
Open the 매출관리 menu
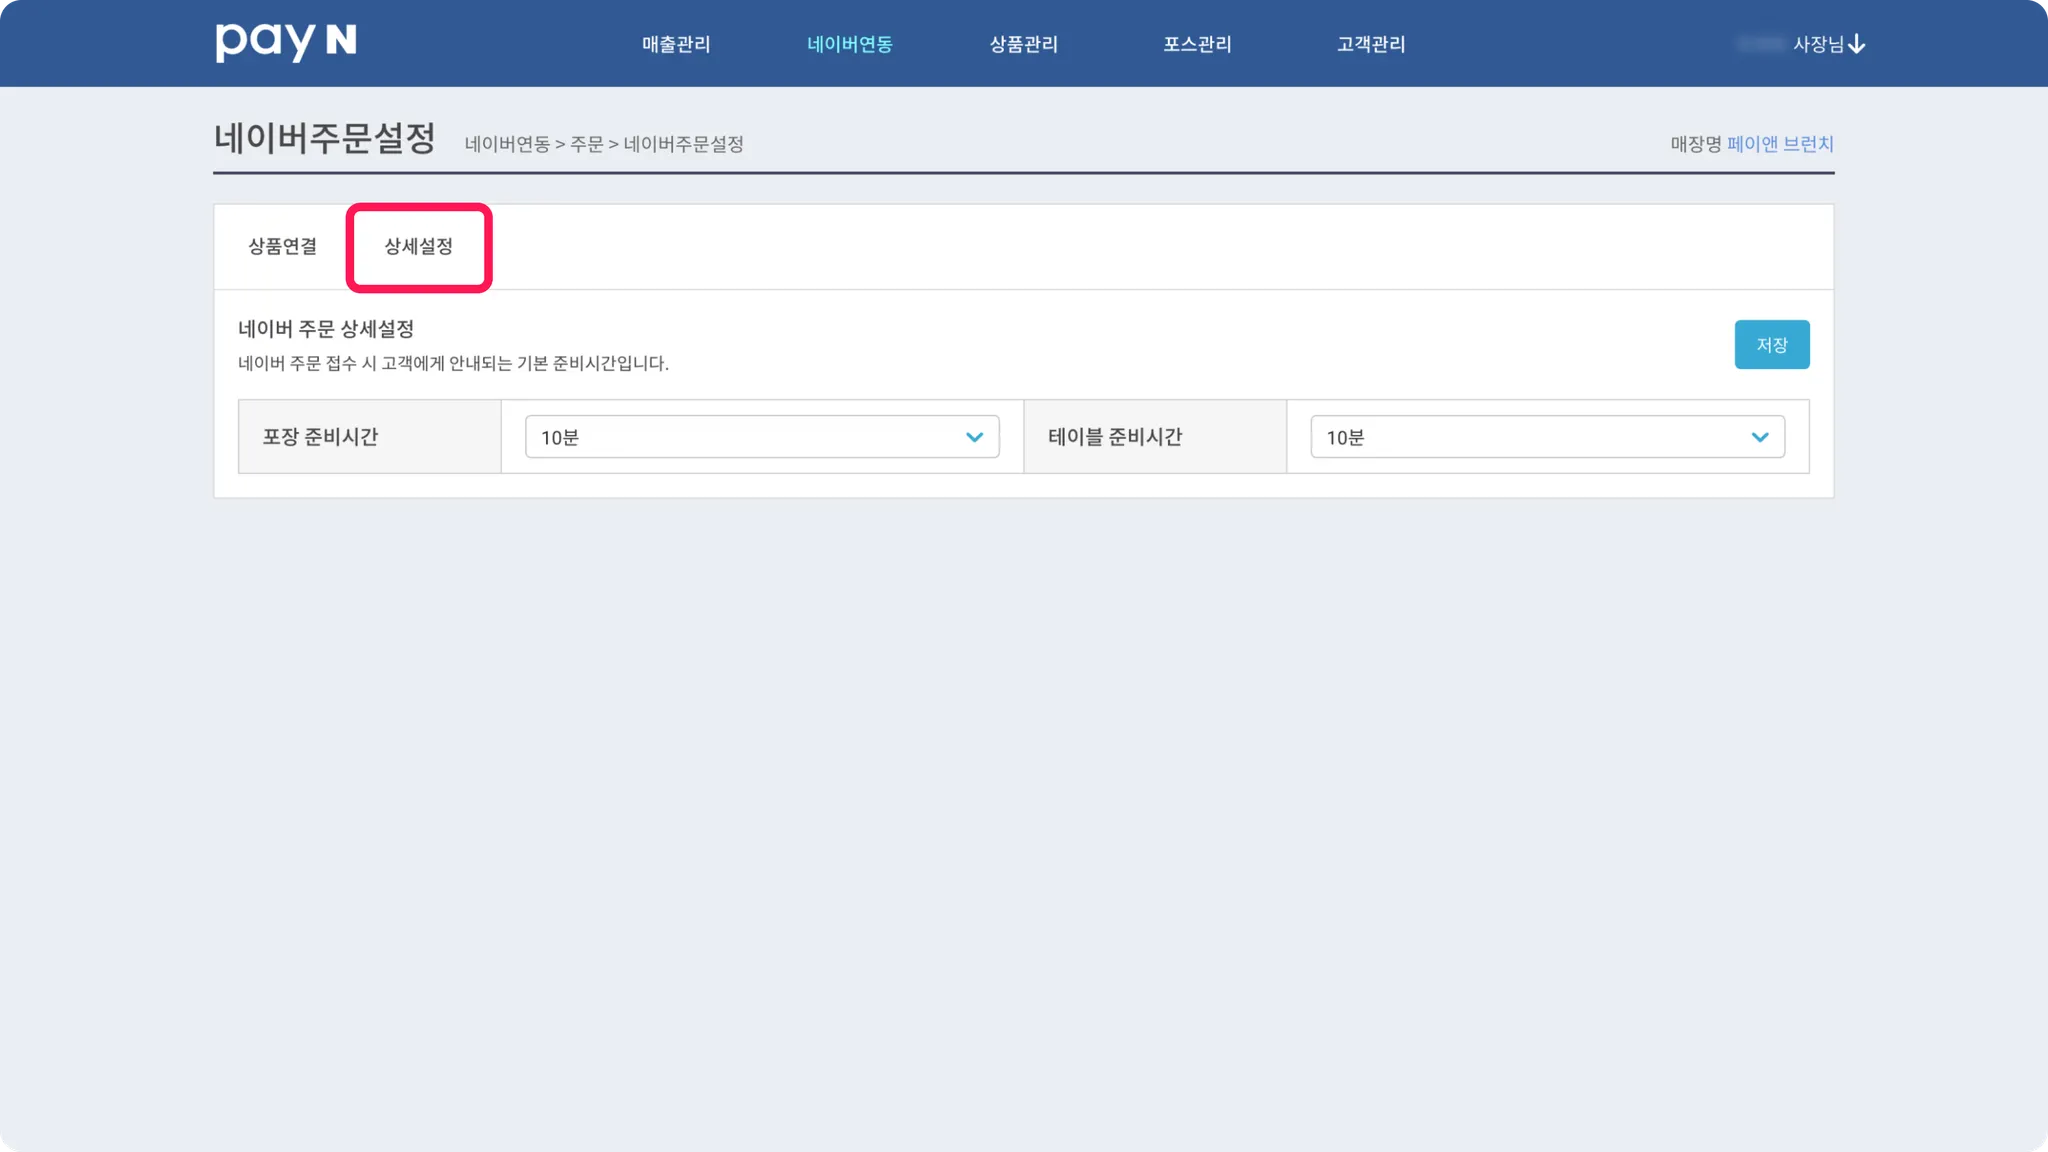click(x=676, y=44)
